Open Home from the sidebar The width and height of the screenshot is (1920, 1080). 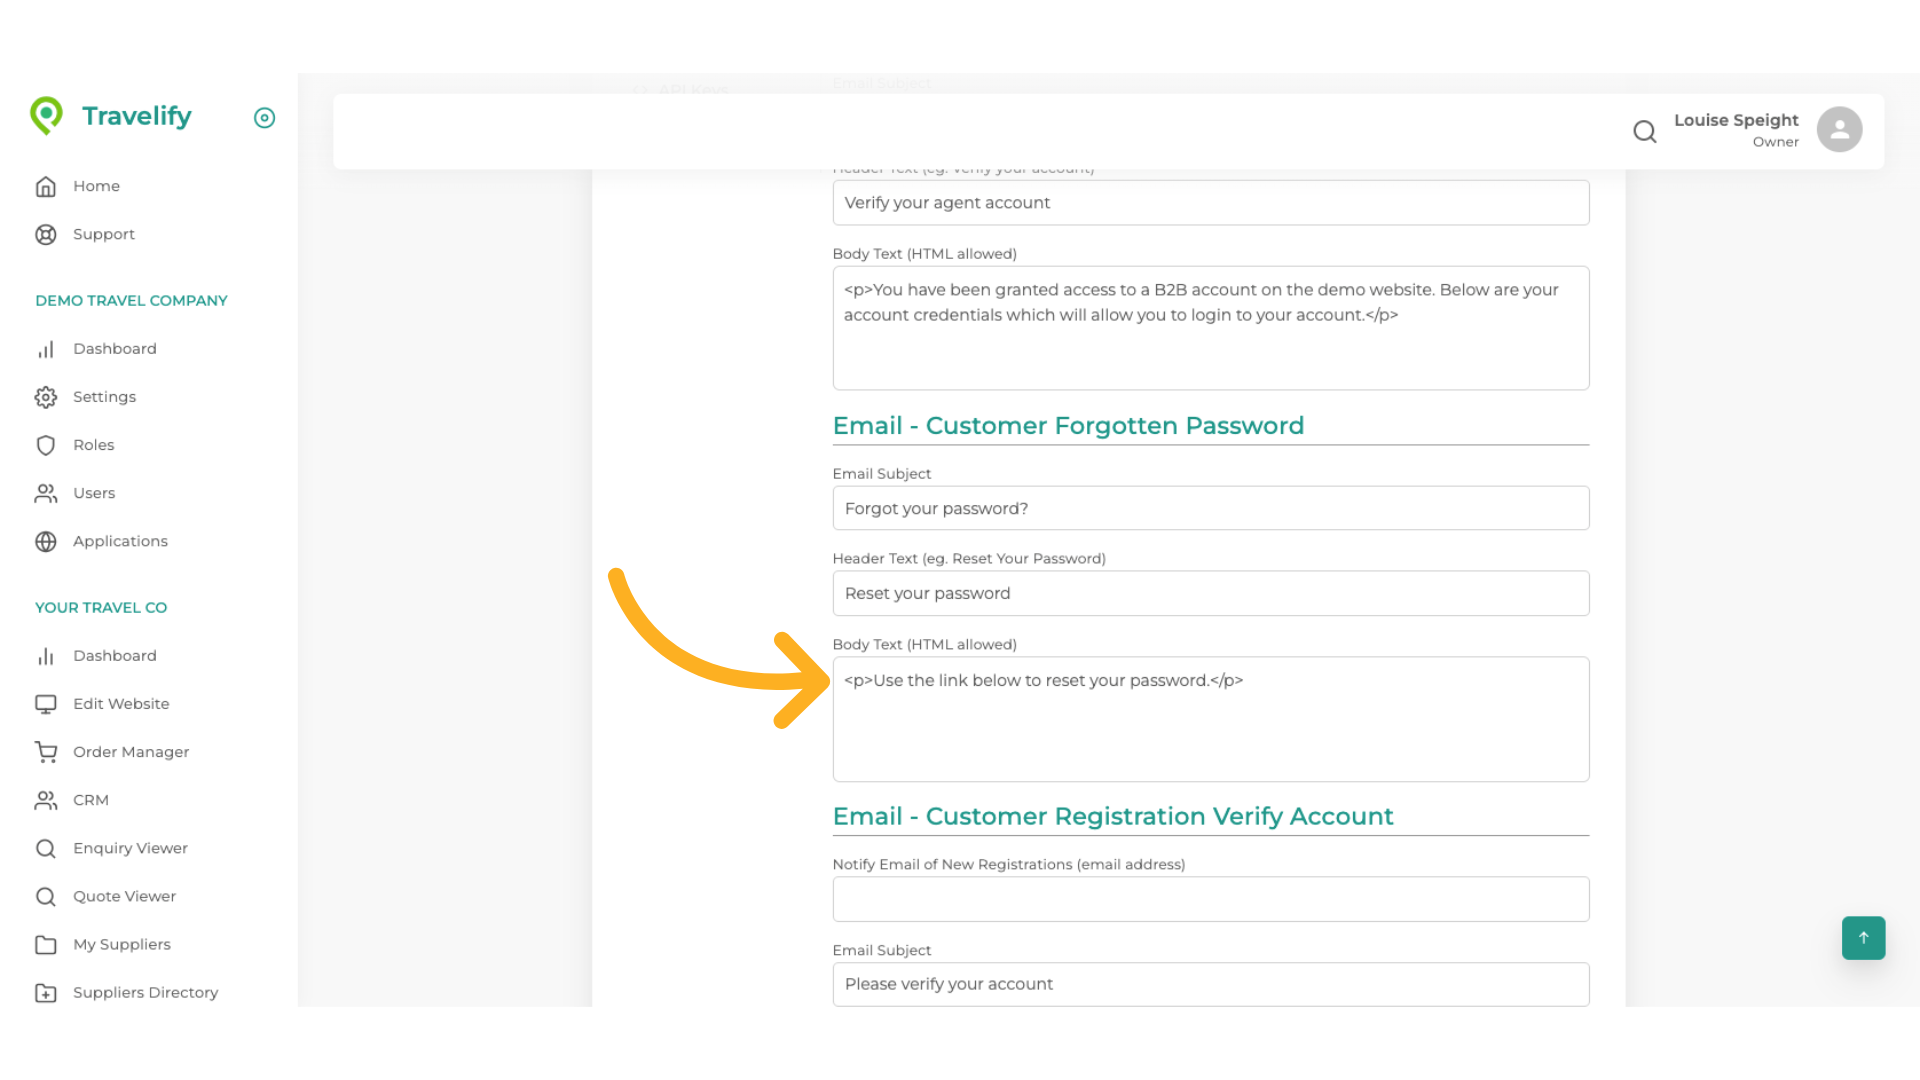pyautogui.click(x=96, y=186)
